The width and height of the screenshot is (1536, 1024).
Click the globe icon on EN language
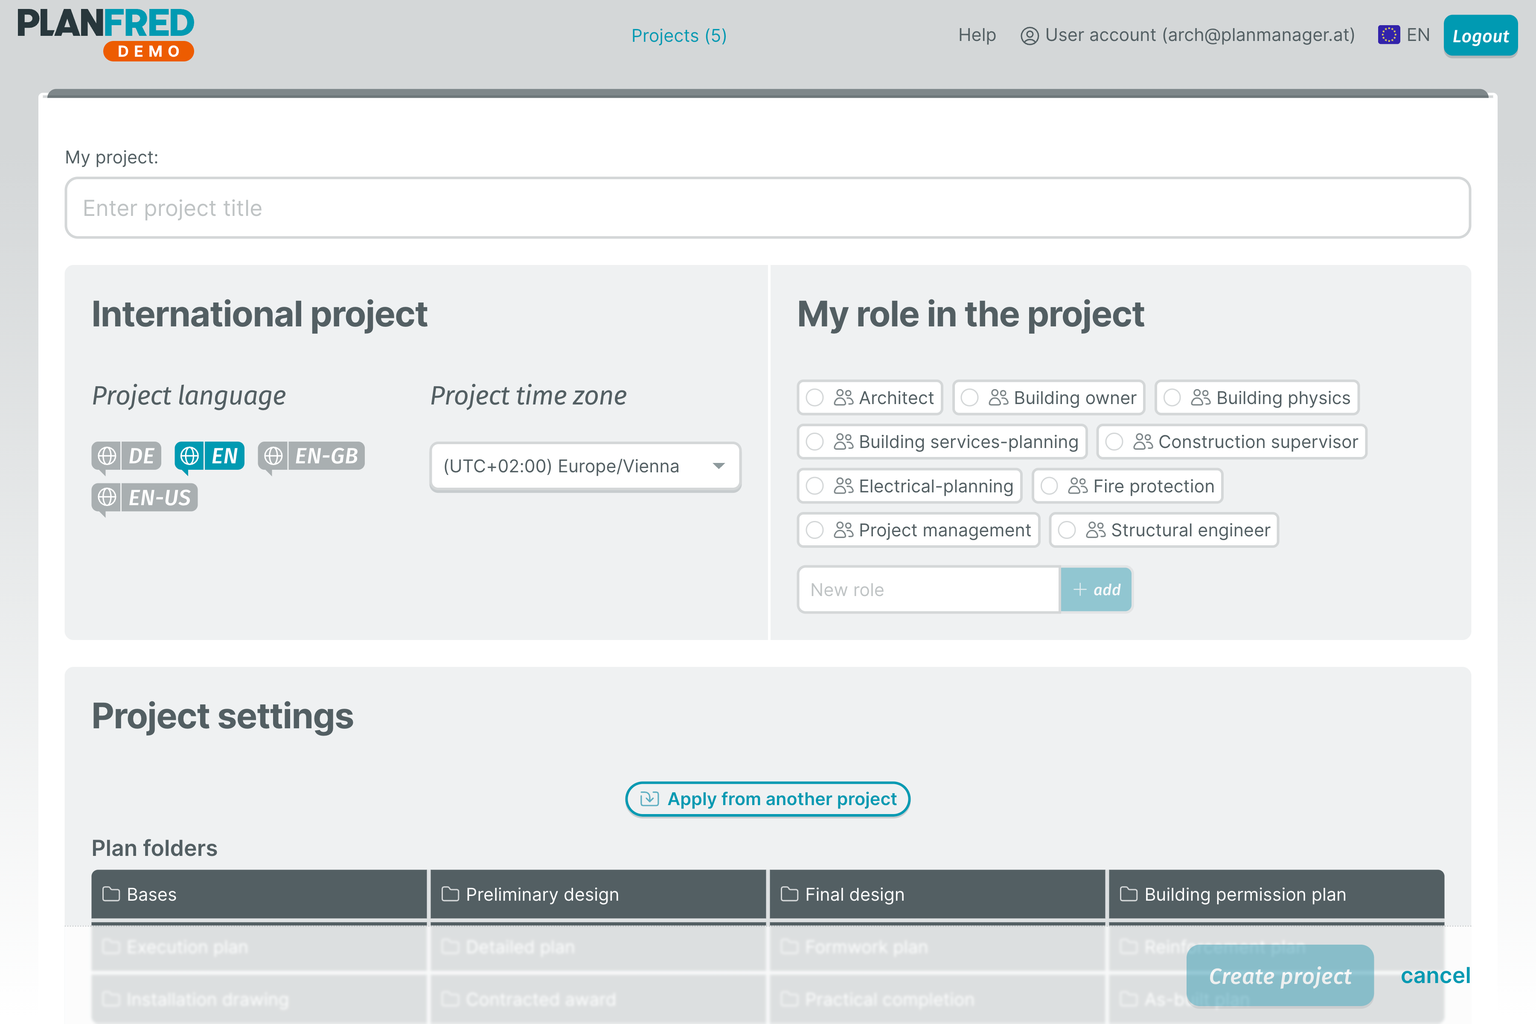click(190, 456)
